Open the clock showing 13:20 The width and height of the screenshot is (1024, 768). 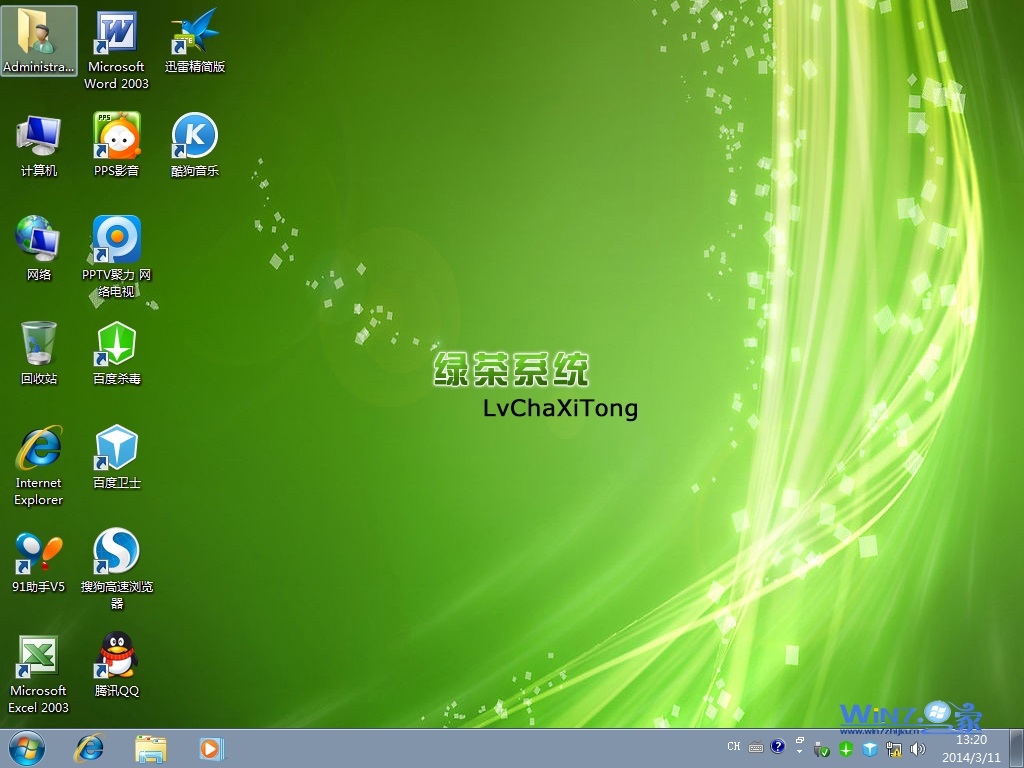point(971,748)
